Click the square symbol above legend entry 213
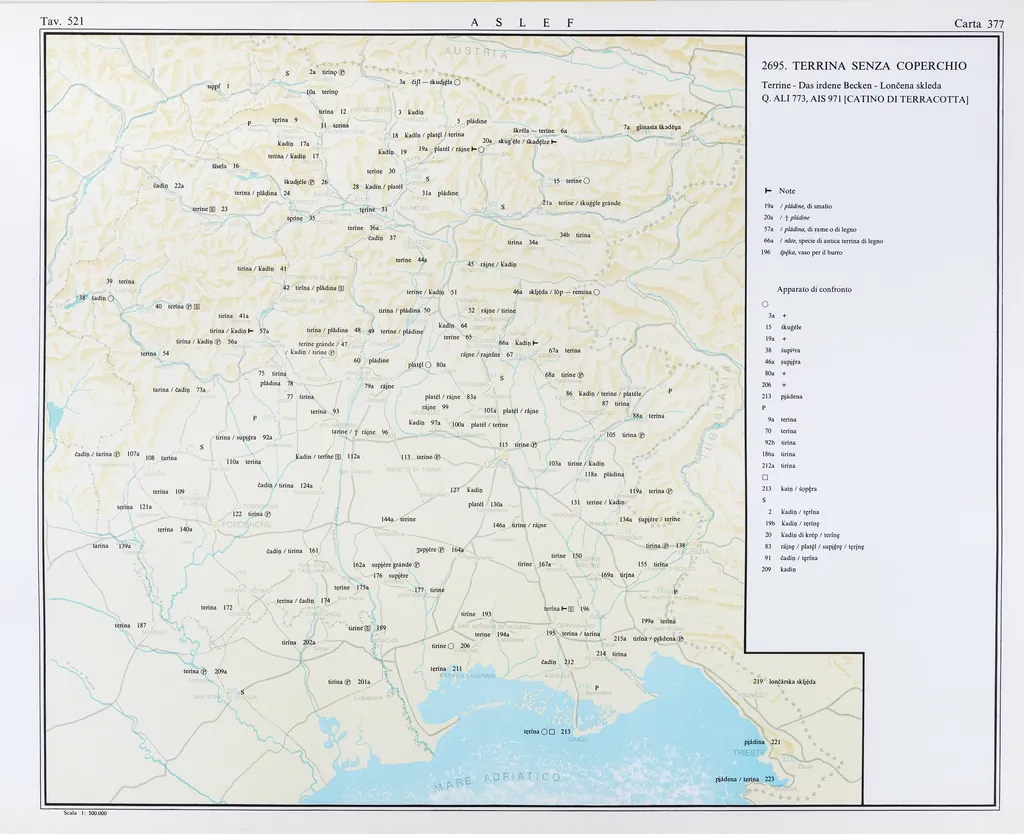The image size is (1024, 834). point(765,477)
